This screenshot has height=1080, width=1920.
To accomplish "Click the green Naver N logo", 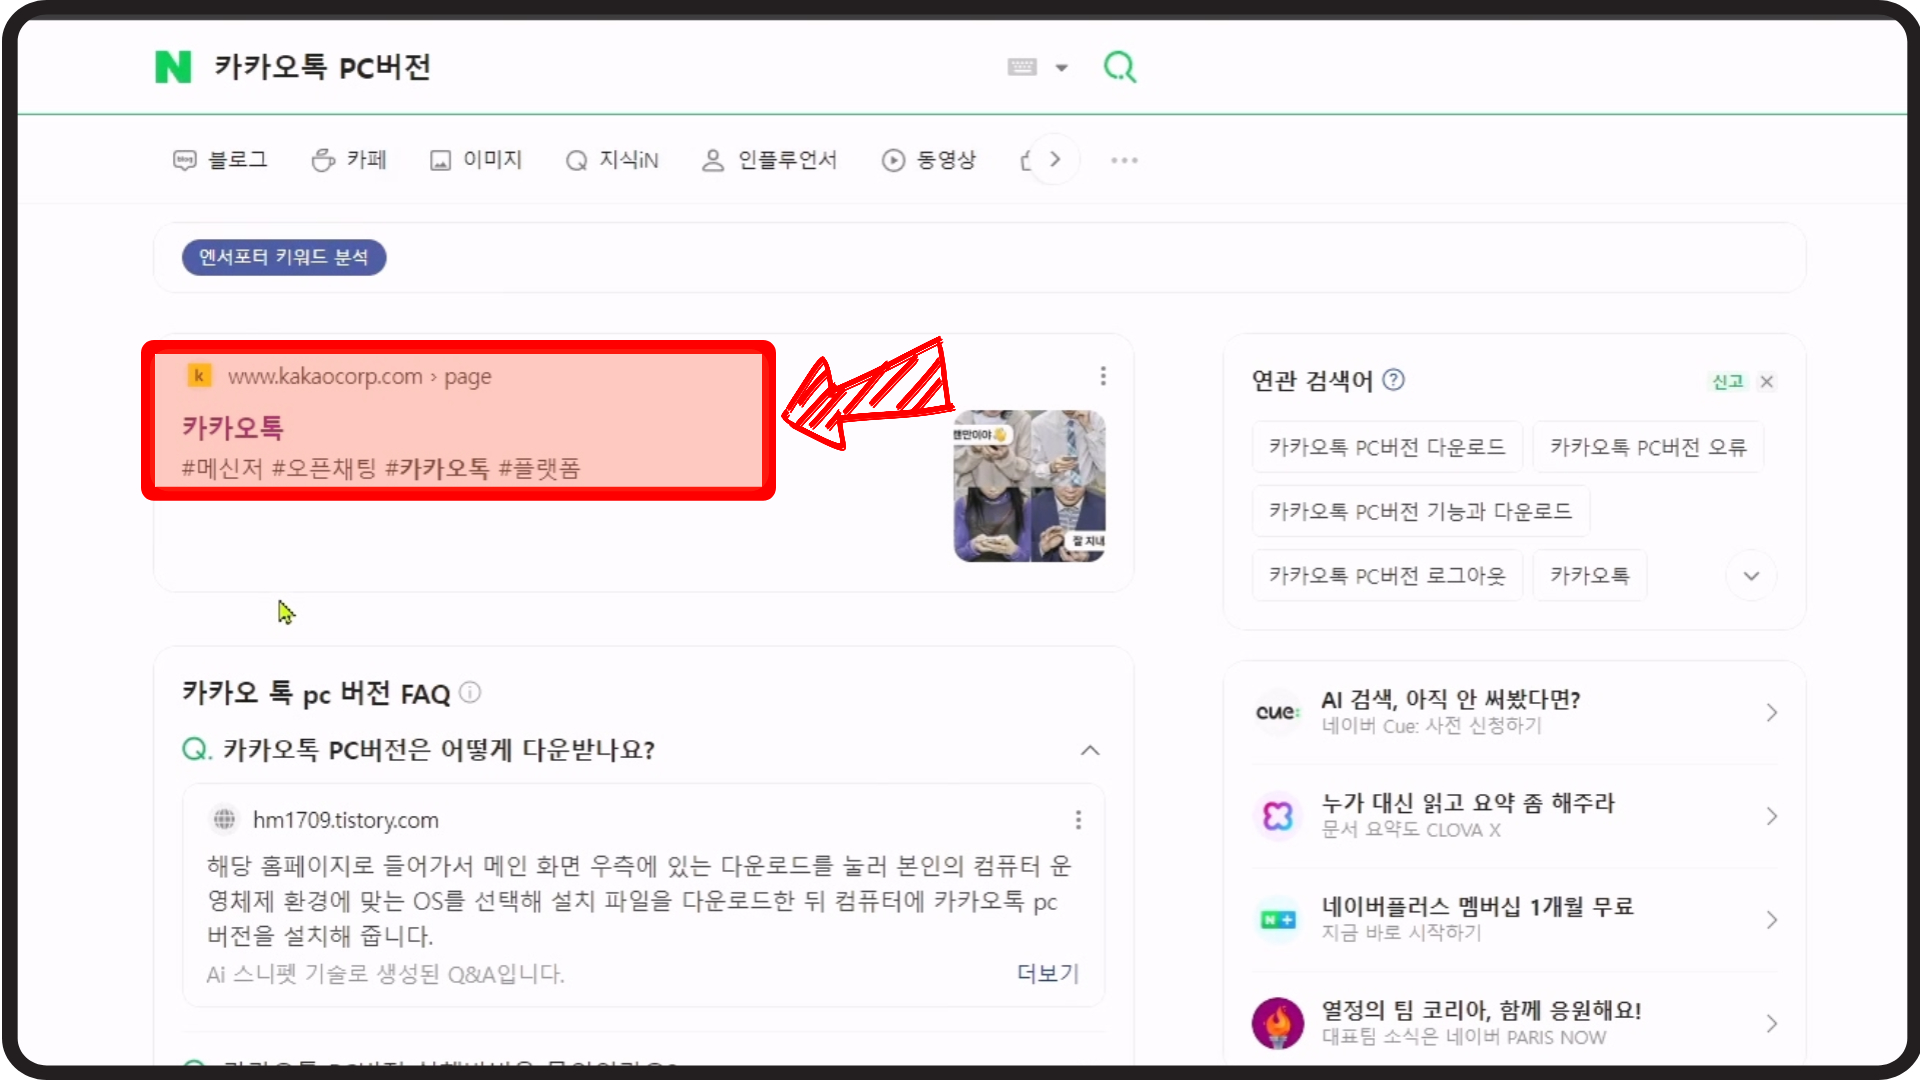I will (173, 67).
